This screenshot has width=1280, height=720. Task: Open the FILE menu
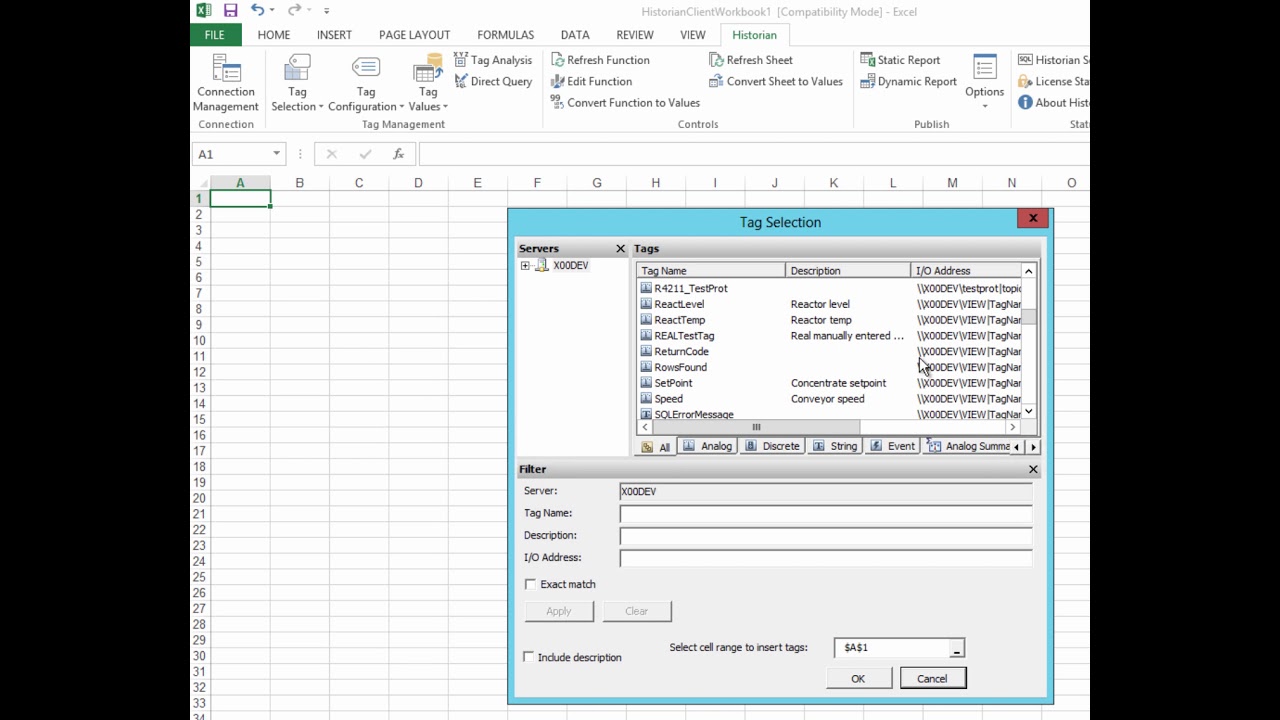215,35
